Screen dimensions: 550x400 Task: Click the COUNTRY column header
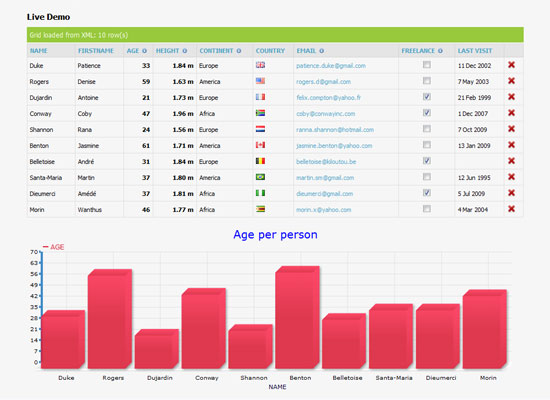[x=270, y=51]
